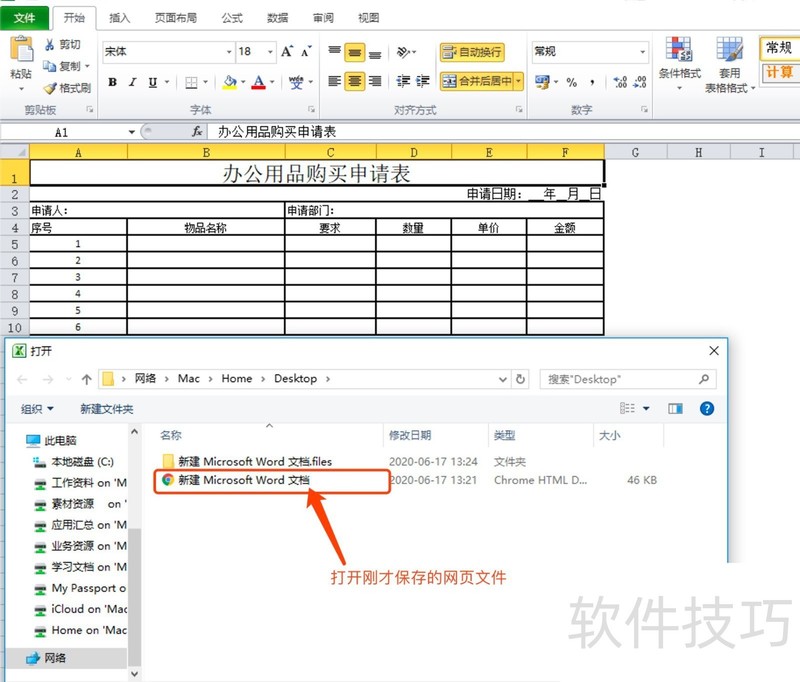Open the view options dropdown arrow

click(x=646, y=409)
